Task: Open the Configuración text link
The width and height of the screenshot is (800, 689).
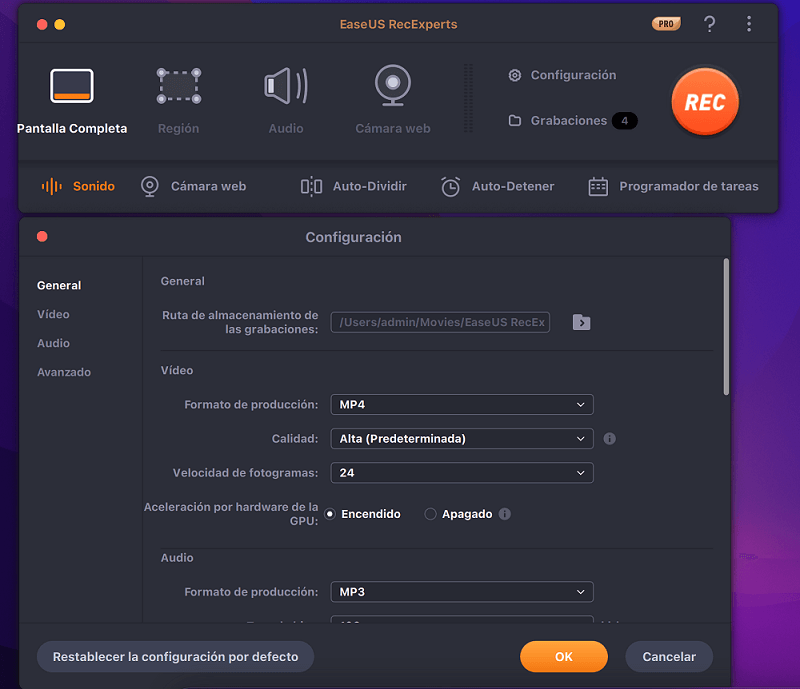Action: click(573, 76)
